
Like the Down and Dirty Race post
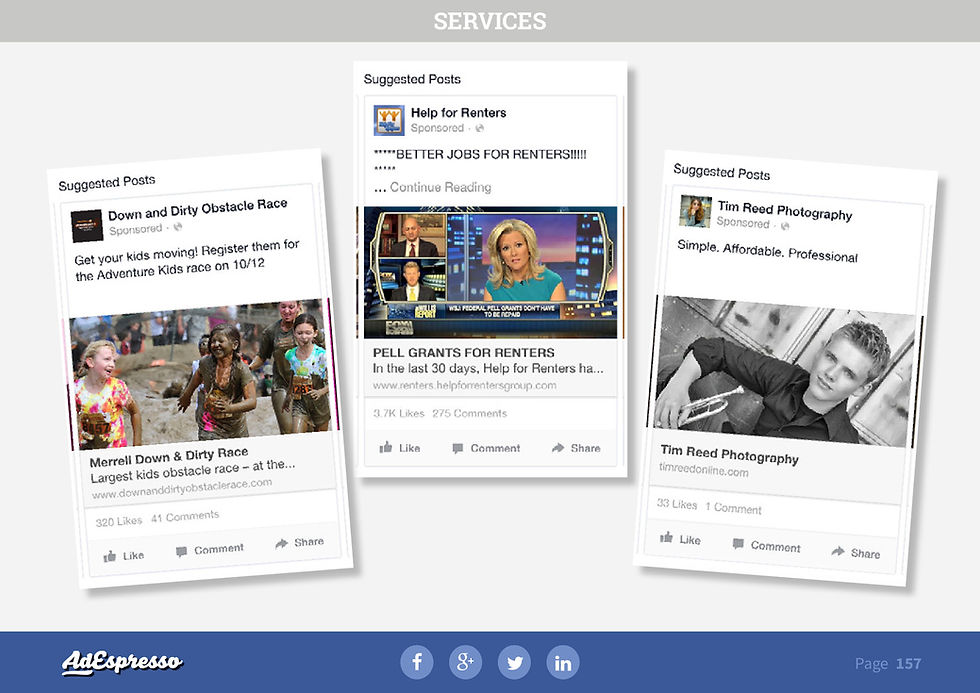click(124, 556)
